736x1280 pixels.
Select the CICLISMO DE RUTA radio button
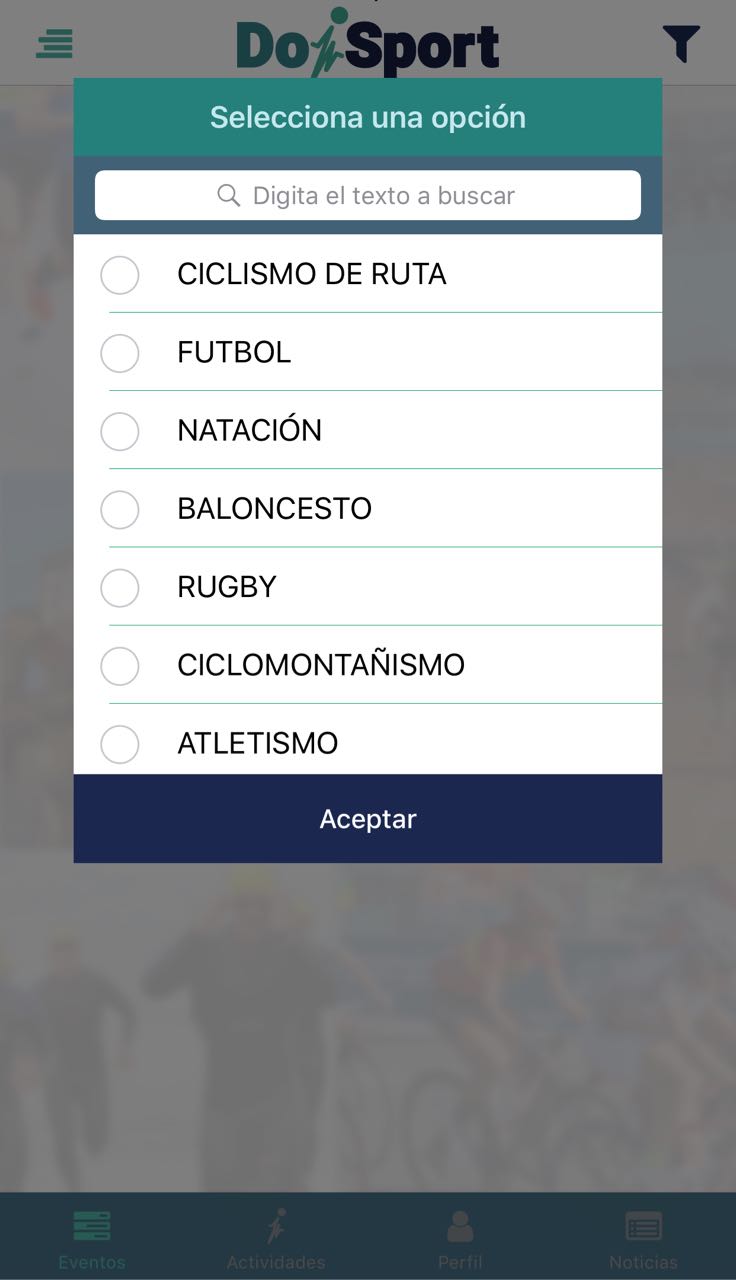(120, 275)
